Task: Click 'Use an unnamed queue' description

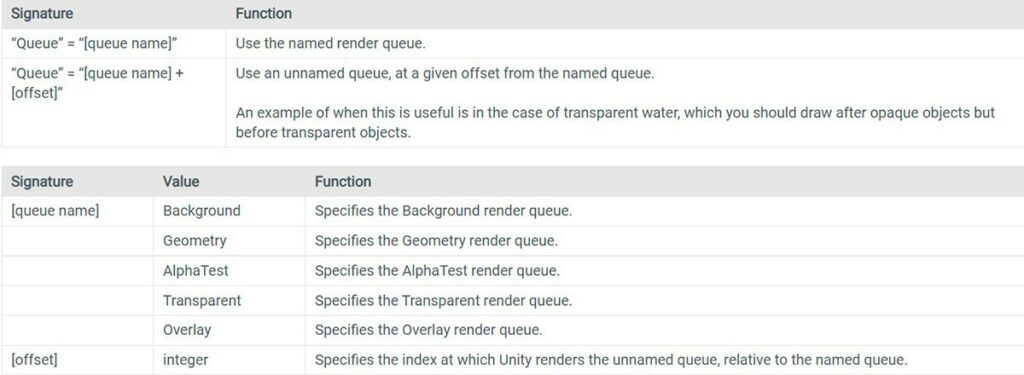Action: pos(444,73)
